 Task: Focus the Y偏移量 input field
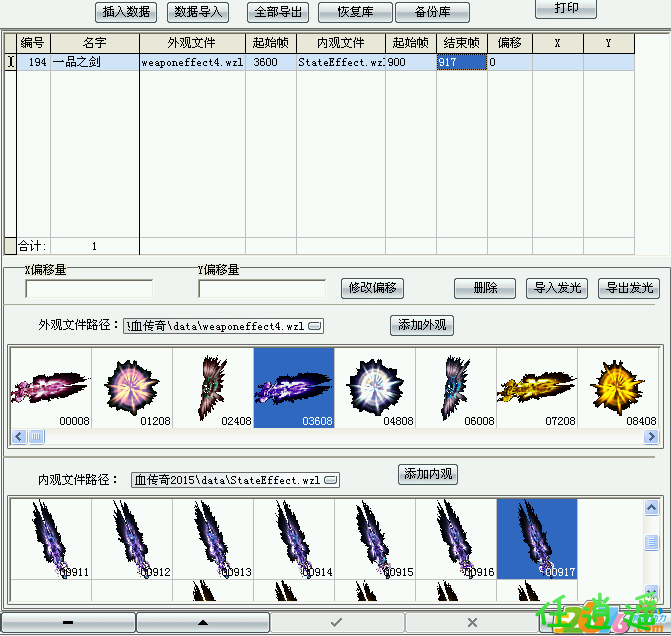pos(262,288)
